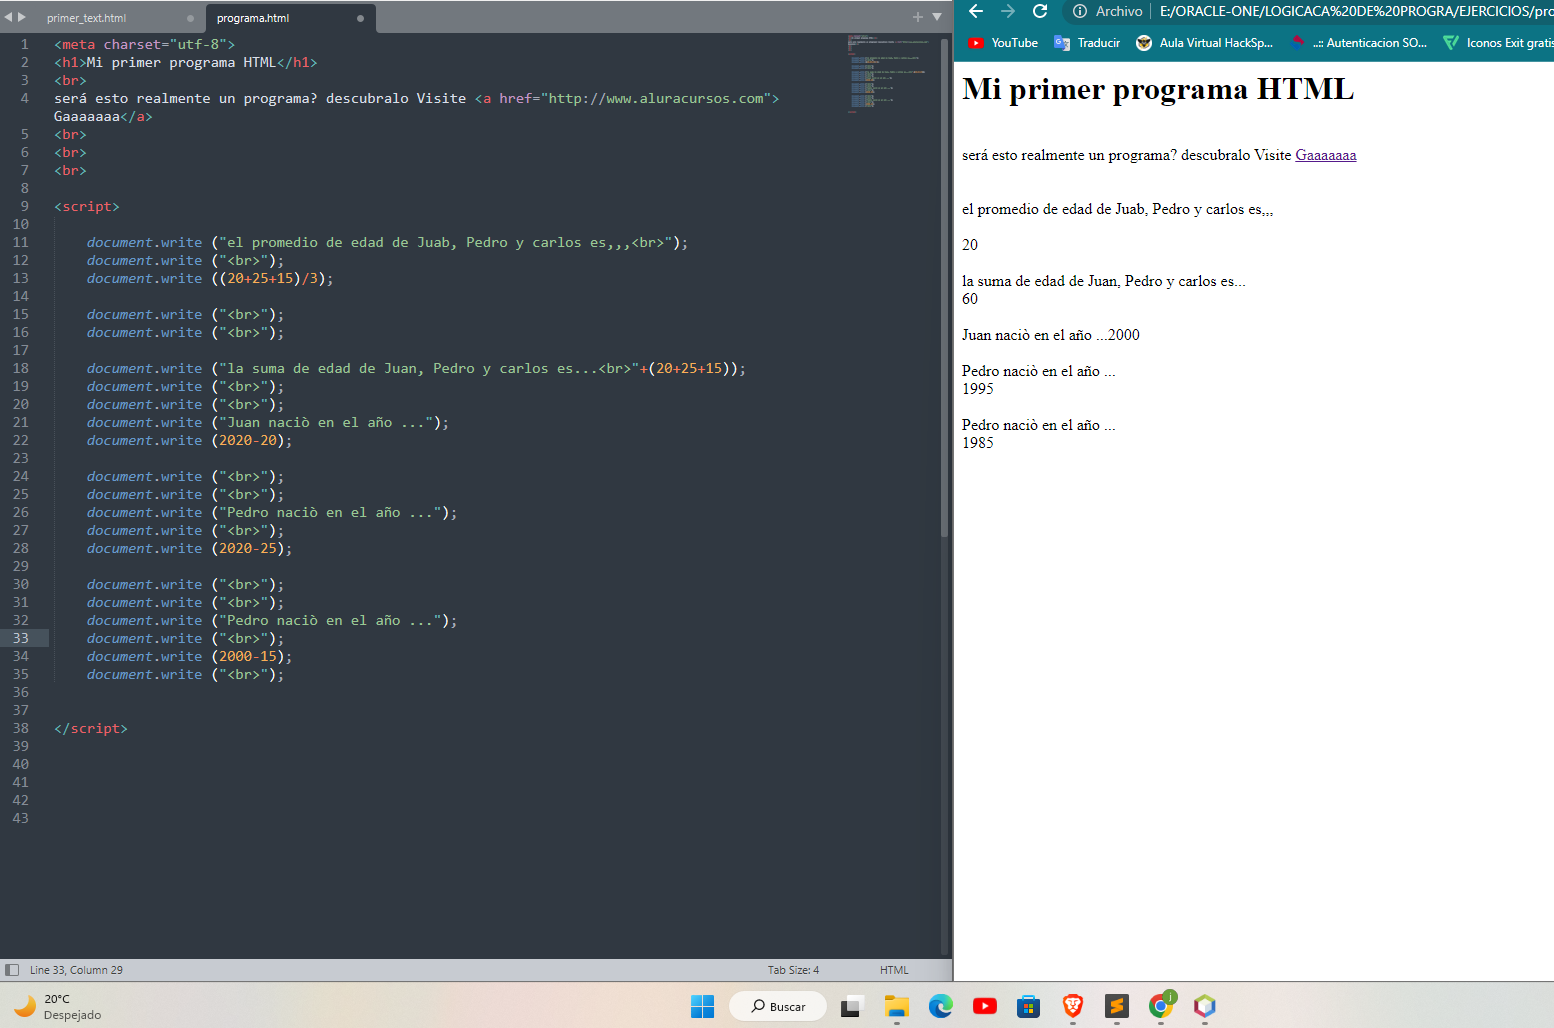Viewport: 1554px width, 1028px height.
Task: Toggle the sidebar icon in the status bar
Action: 12,970
